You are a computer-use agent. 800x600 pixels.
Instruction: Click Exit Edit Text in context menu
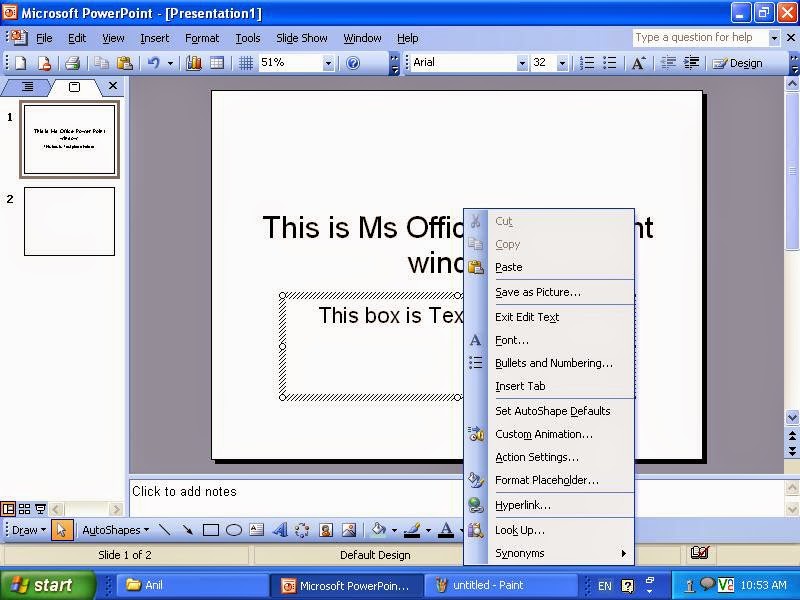coord(549,317)
